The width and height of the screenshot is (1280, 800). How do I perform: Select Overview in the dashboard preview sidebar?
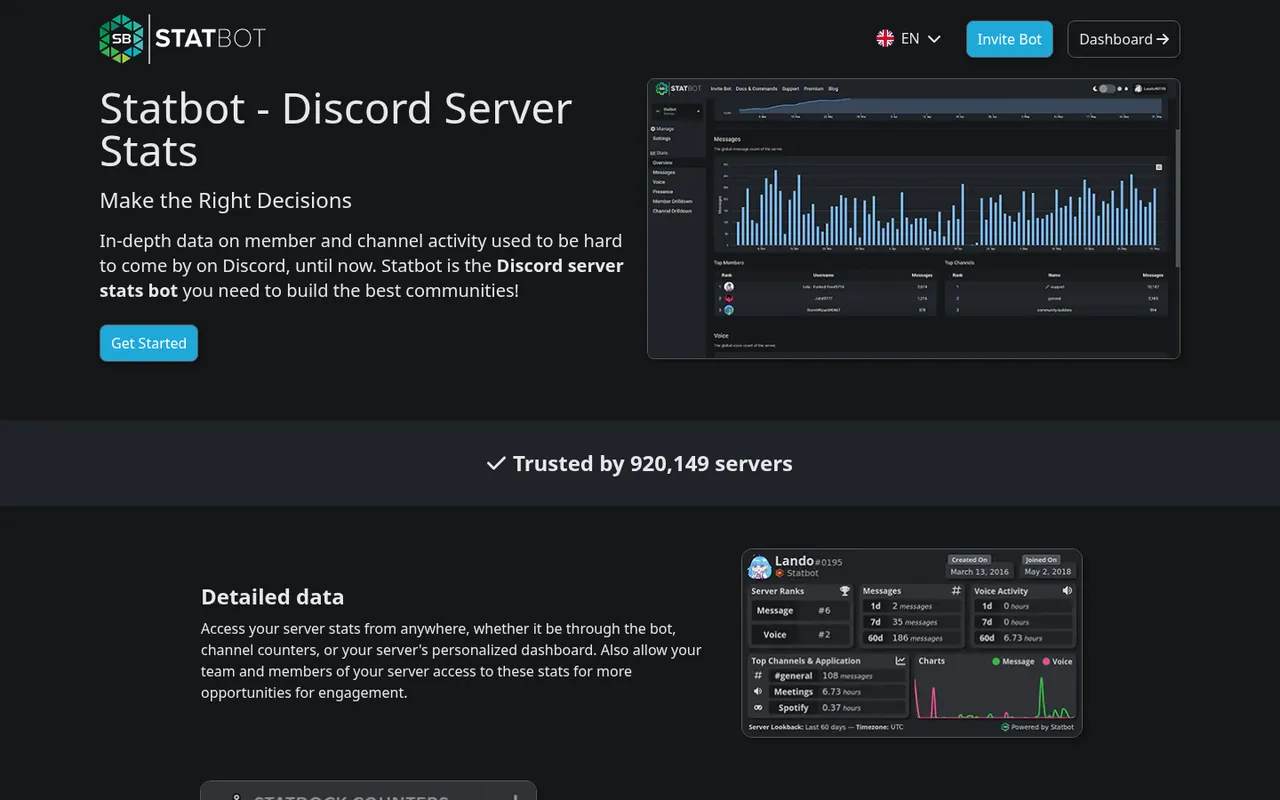pyautogui.click(x=662, y=162)
